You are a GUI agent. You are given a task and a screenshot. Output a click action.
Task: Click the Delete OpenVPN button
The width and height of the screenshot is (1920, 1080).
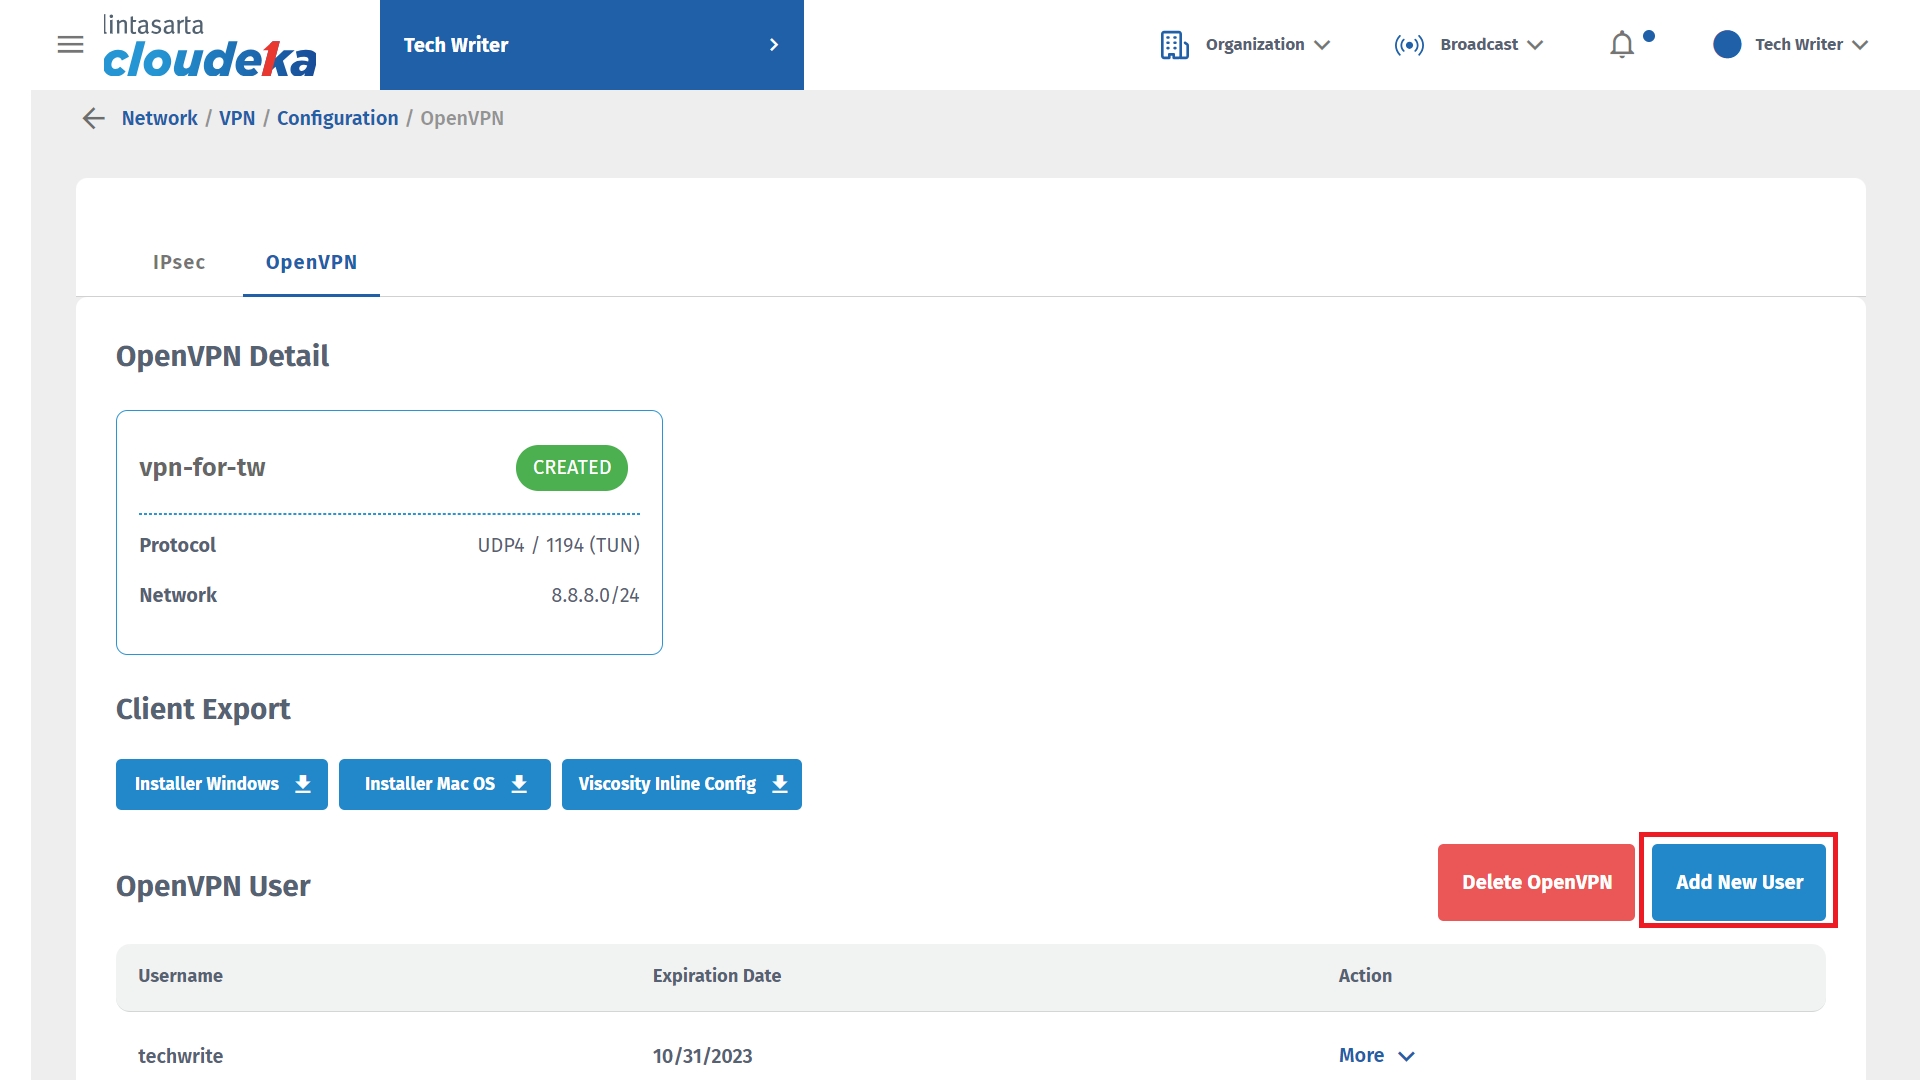(1536, 882)
